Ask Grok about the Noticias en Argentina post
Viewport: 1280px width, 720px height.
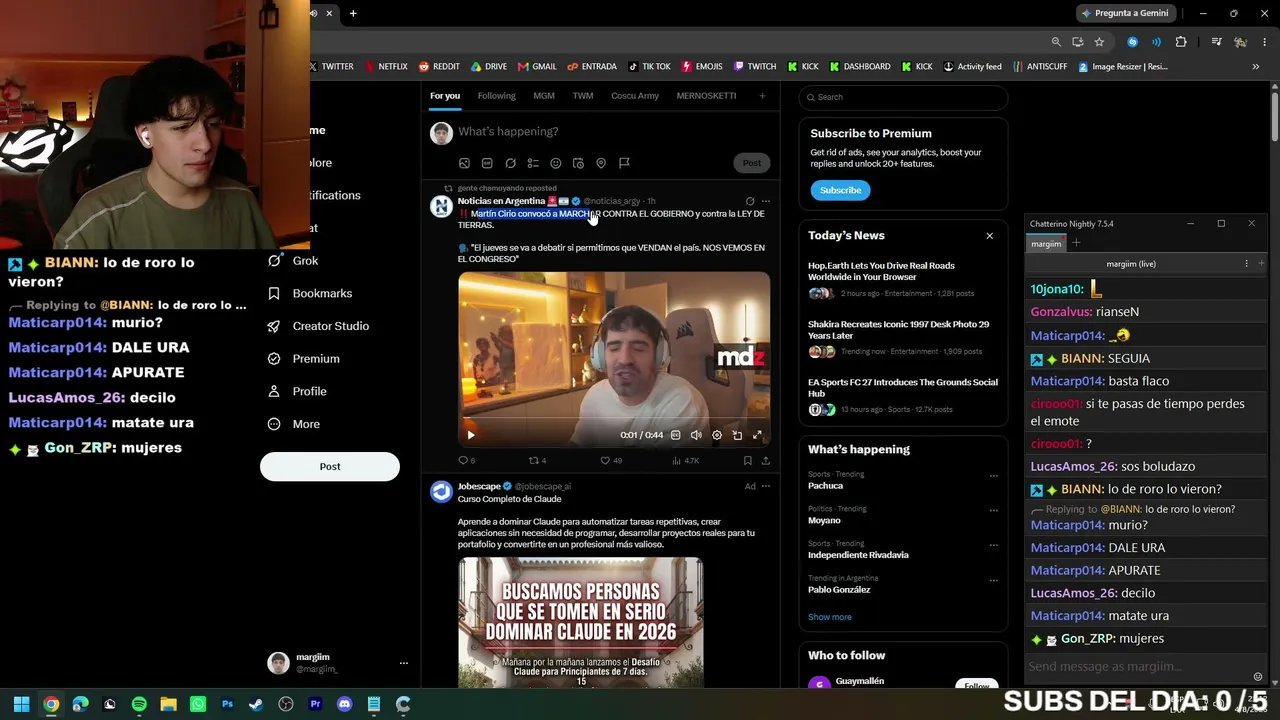750,201
